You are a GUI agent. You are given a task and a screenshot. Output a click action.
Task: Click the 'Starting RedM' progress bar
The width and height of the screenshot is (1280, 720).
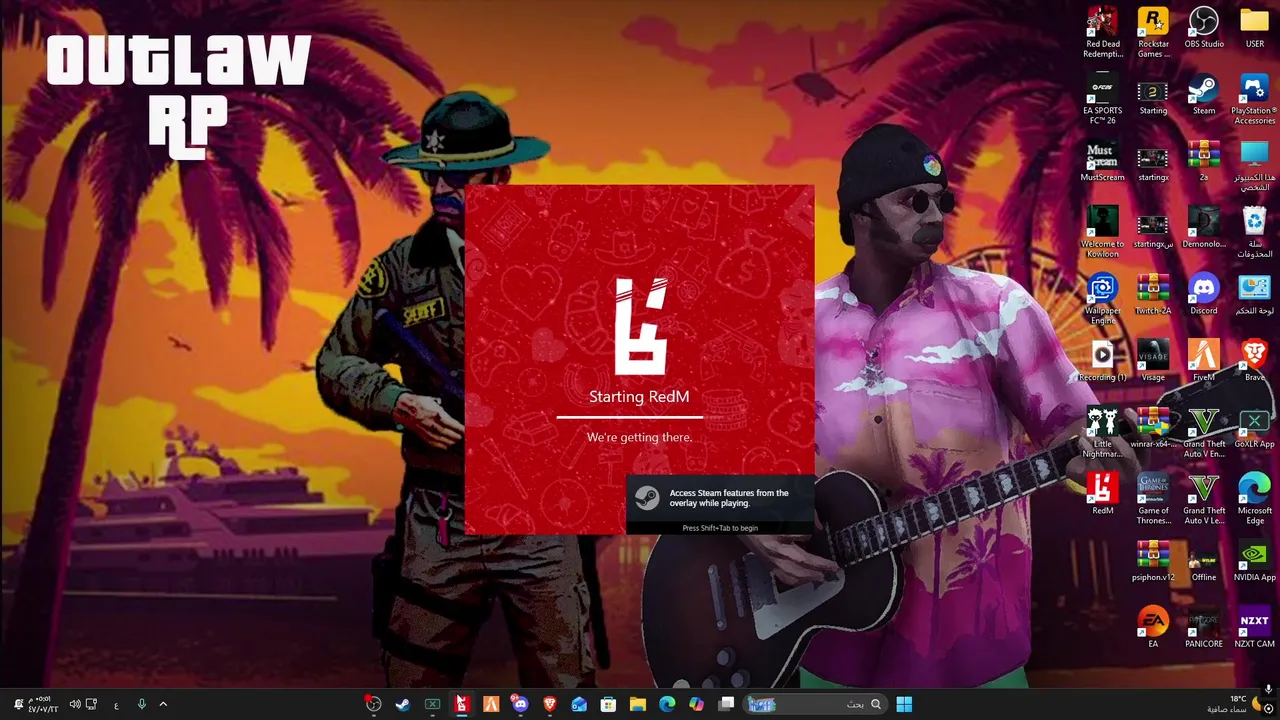pyautogui.click(x=630, y=416)
